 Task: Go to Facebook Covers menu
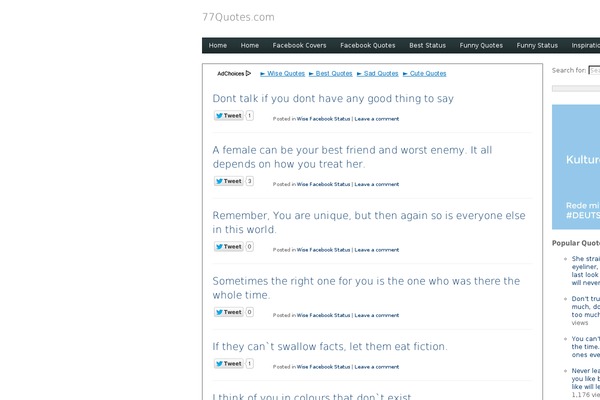(x=299, y=46)
